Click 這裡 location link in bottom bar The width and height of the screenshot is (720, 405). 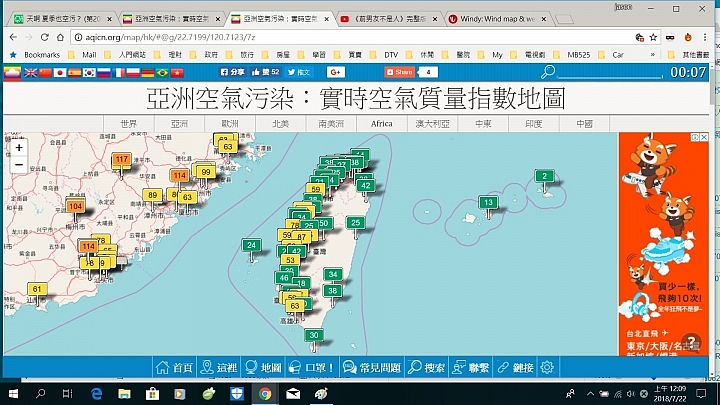[x=219, y=367]
